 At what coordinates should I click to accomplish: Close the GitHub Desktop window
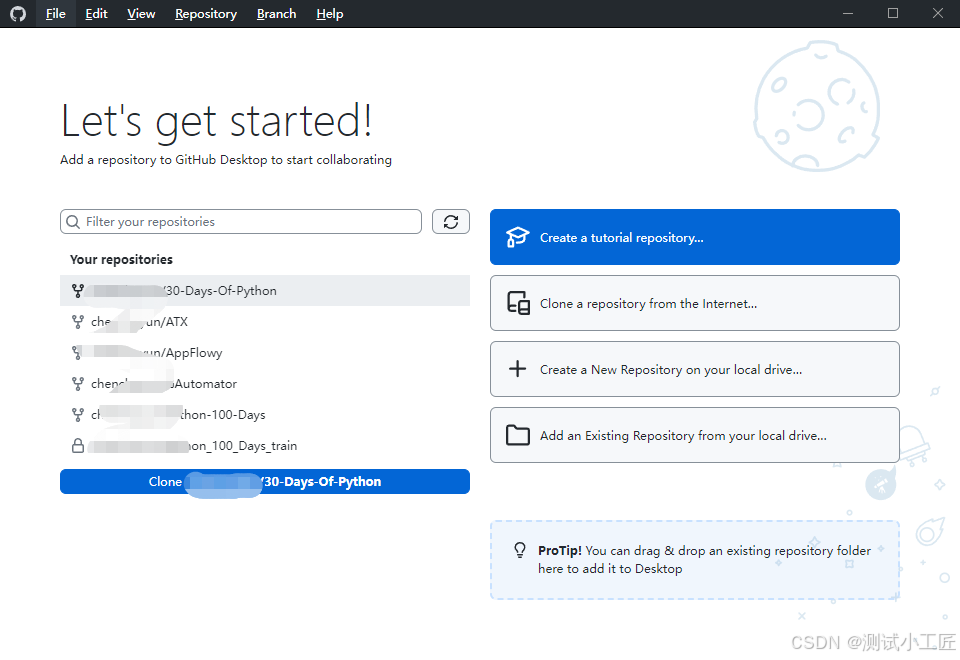[x=937, y=13]
